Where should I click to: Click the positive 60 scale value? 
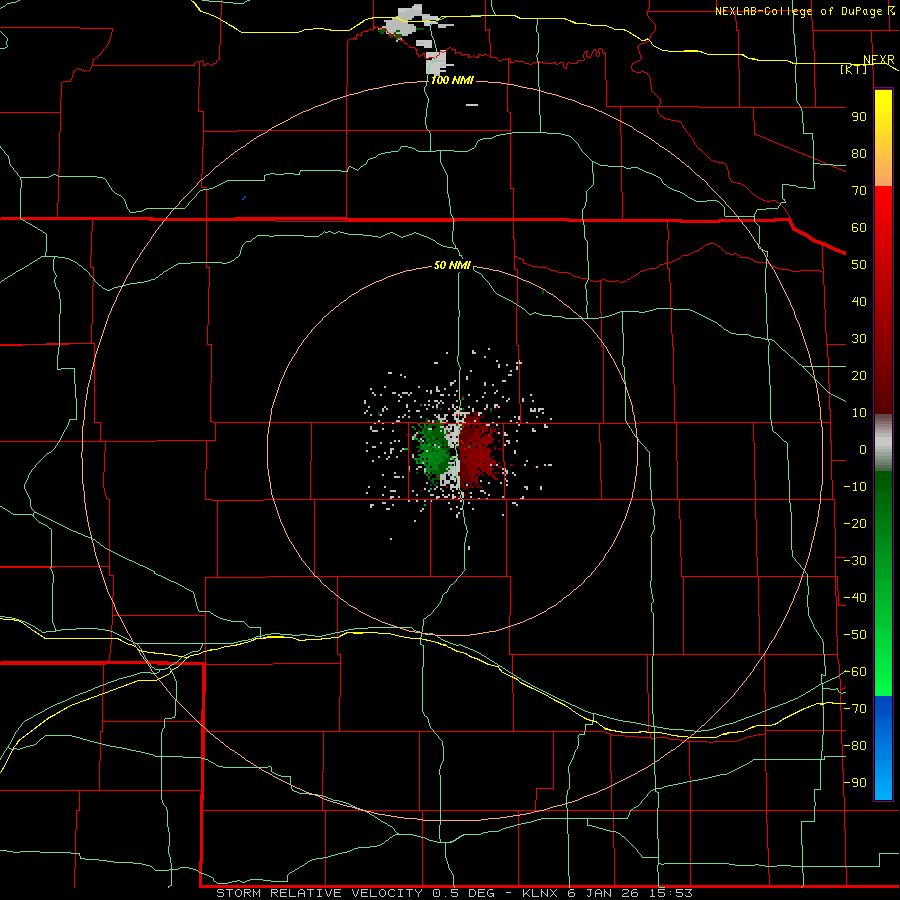click(x=859, y=228)
